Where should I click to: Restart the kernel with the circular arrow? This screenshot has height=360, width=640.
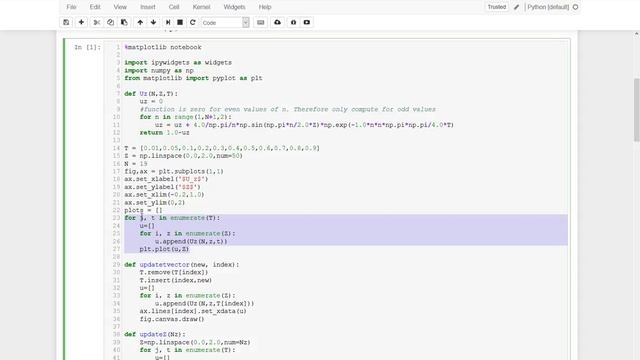[193, 22]
